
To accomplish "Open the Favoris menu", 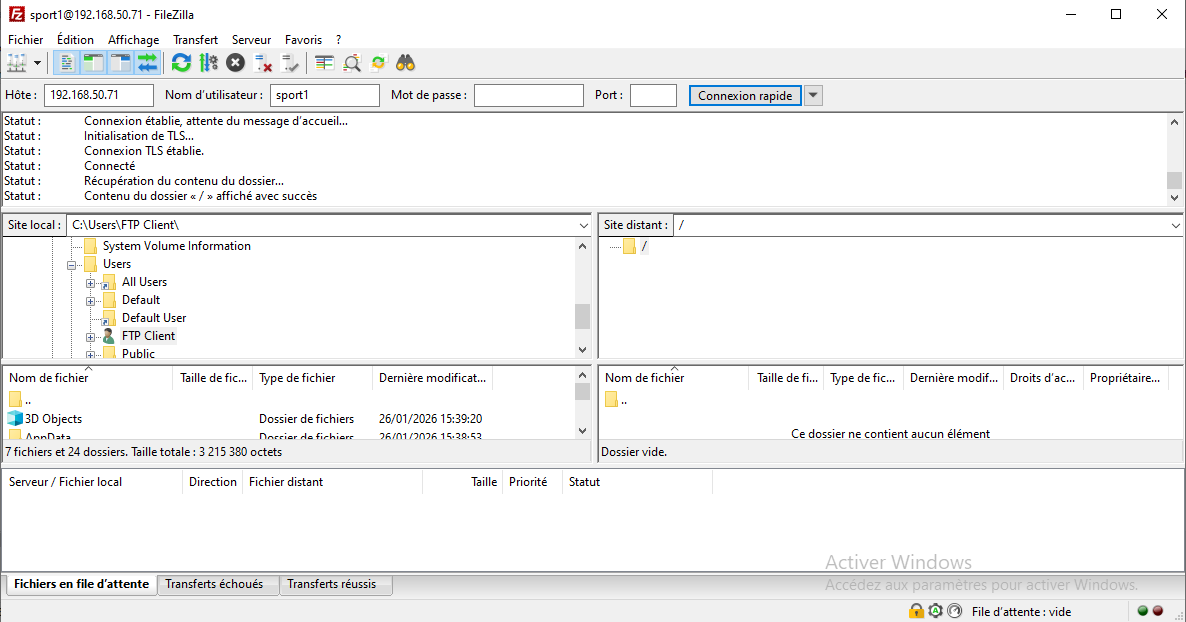I will 303,39.
